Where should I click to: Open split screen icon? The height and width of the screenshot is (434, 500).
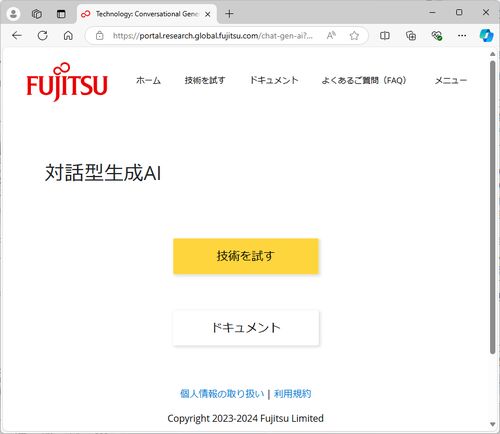385,35
